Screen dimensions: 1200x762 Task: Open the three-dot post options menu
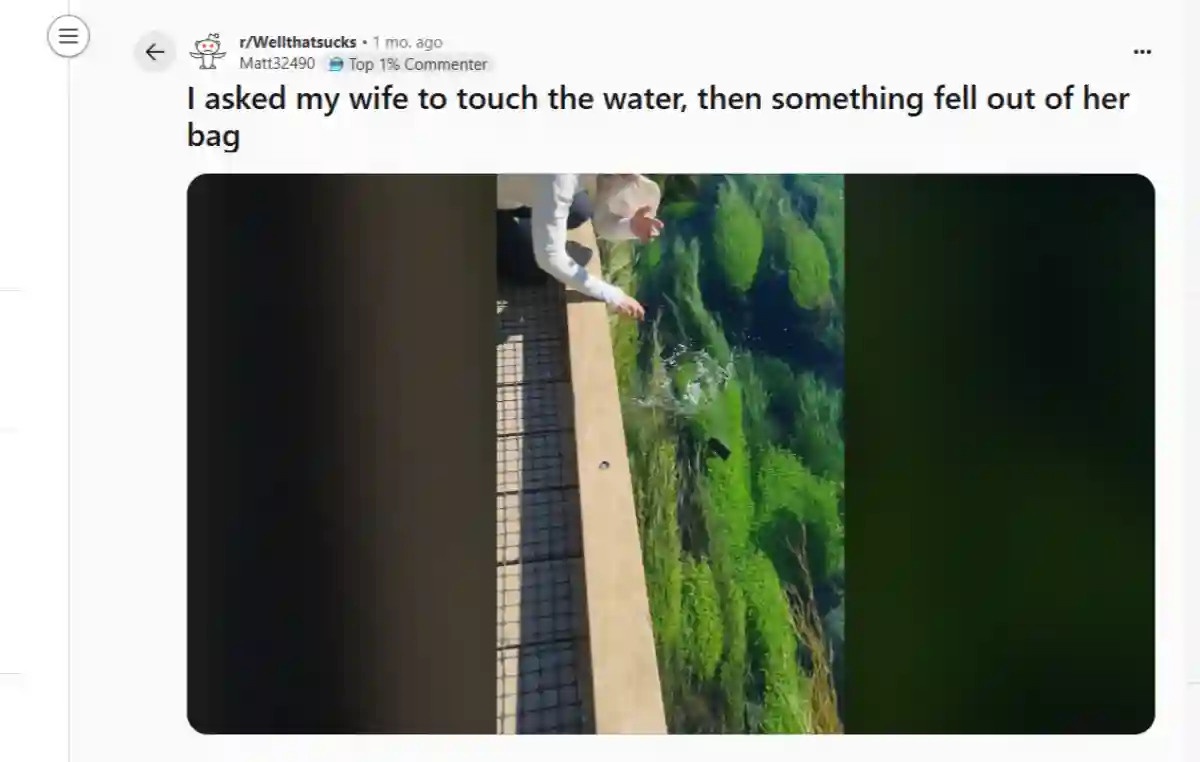[x=1142, y=52]
